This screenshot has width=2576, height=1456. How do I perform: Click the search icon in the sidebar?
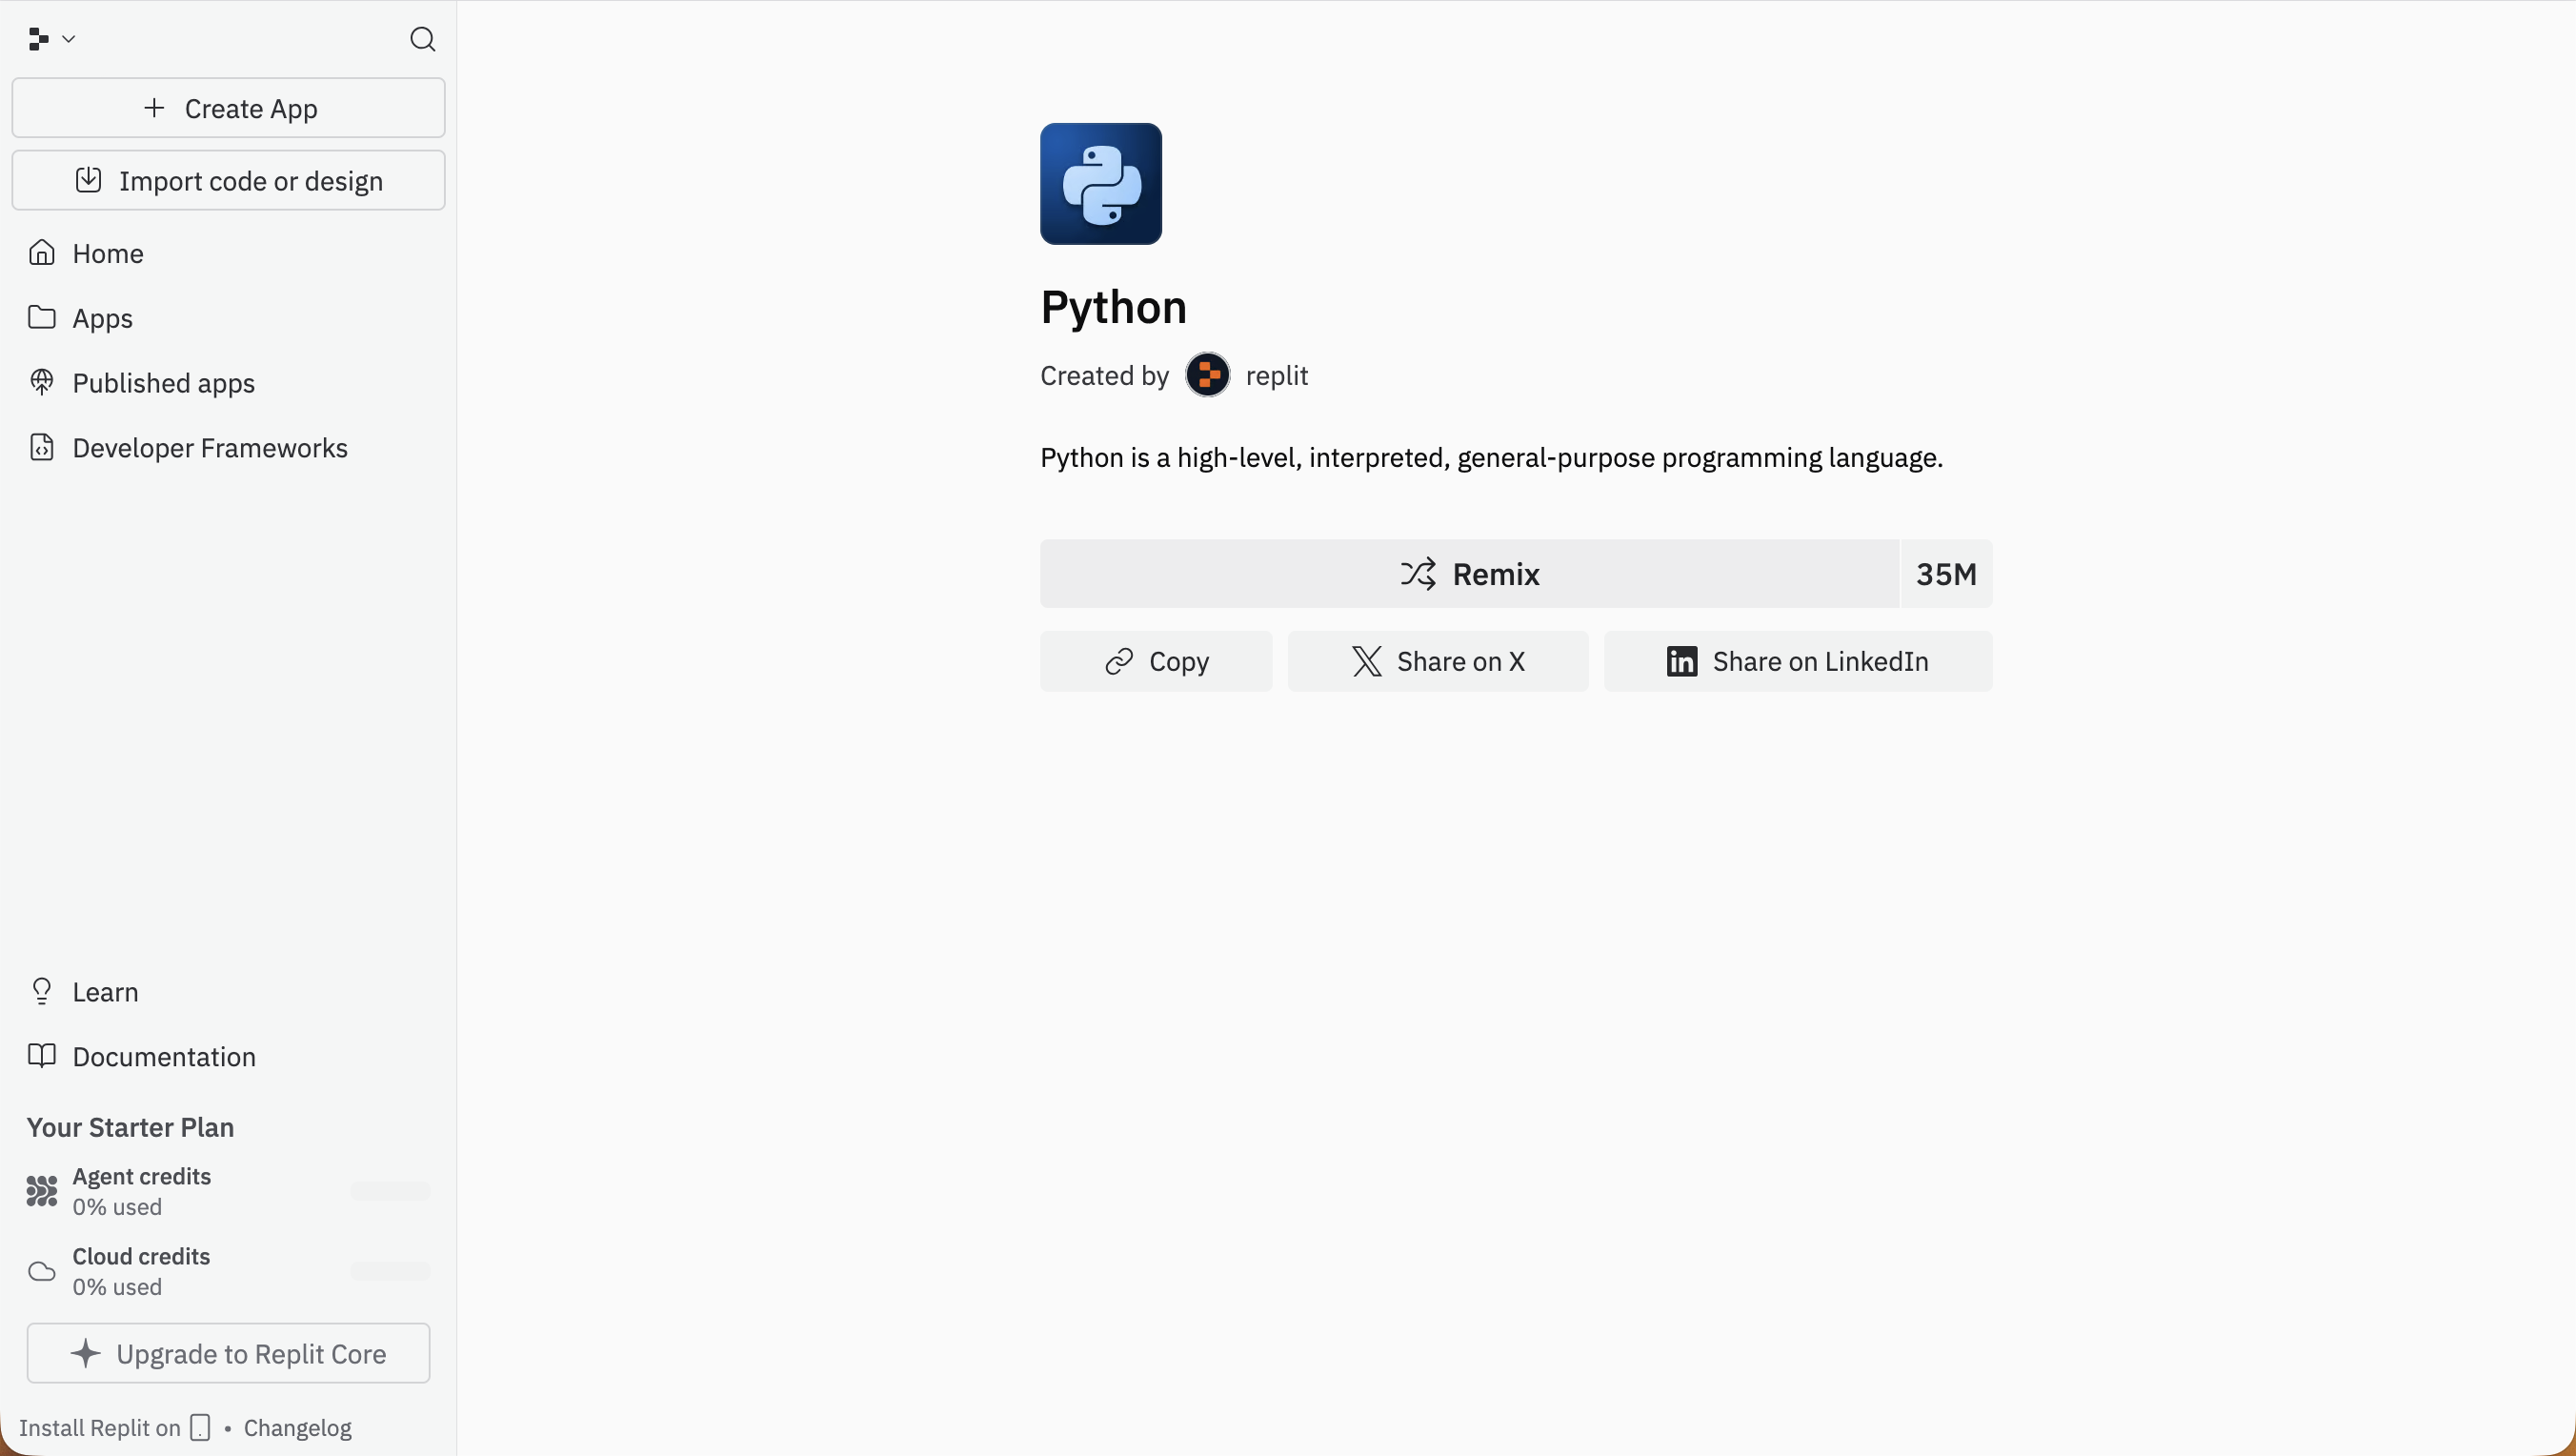pyautogui.click(x=423, y=40)
